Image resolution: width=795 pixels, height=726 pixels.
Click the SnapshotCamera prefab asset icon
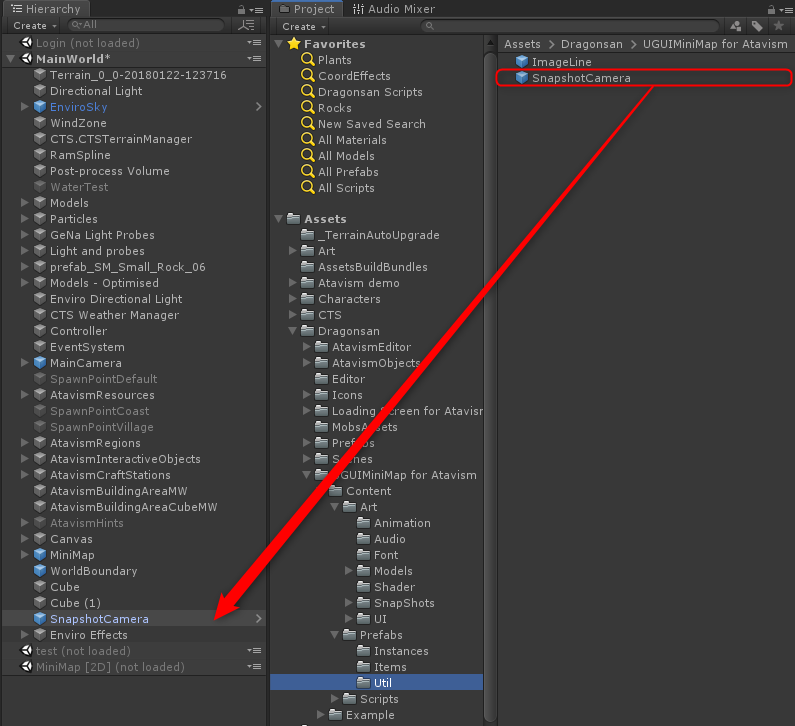521,78
